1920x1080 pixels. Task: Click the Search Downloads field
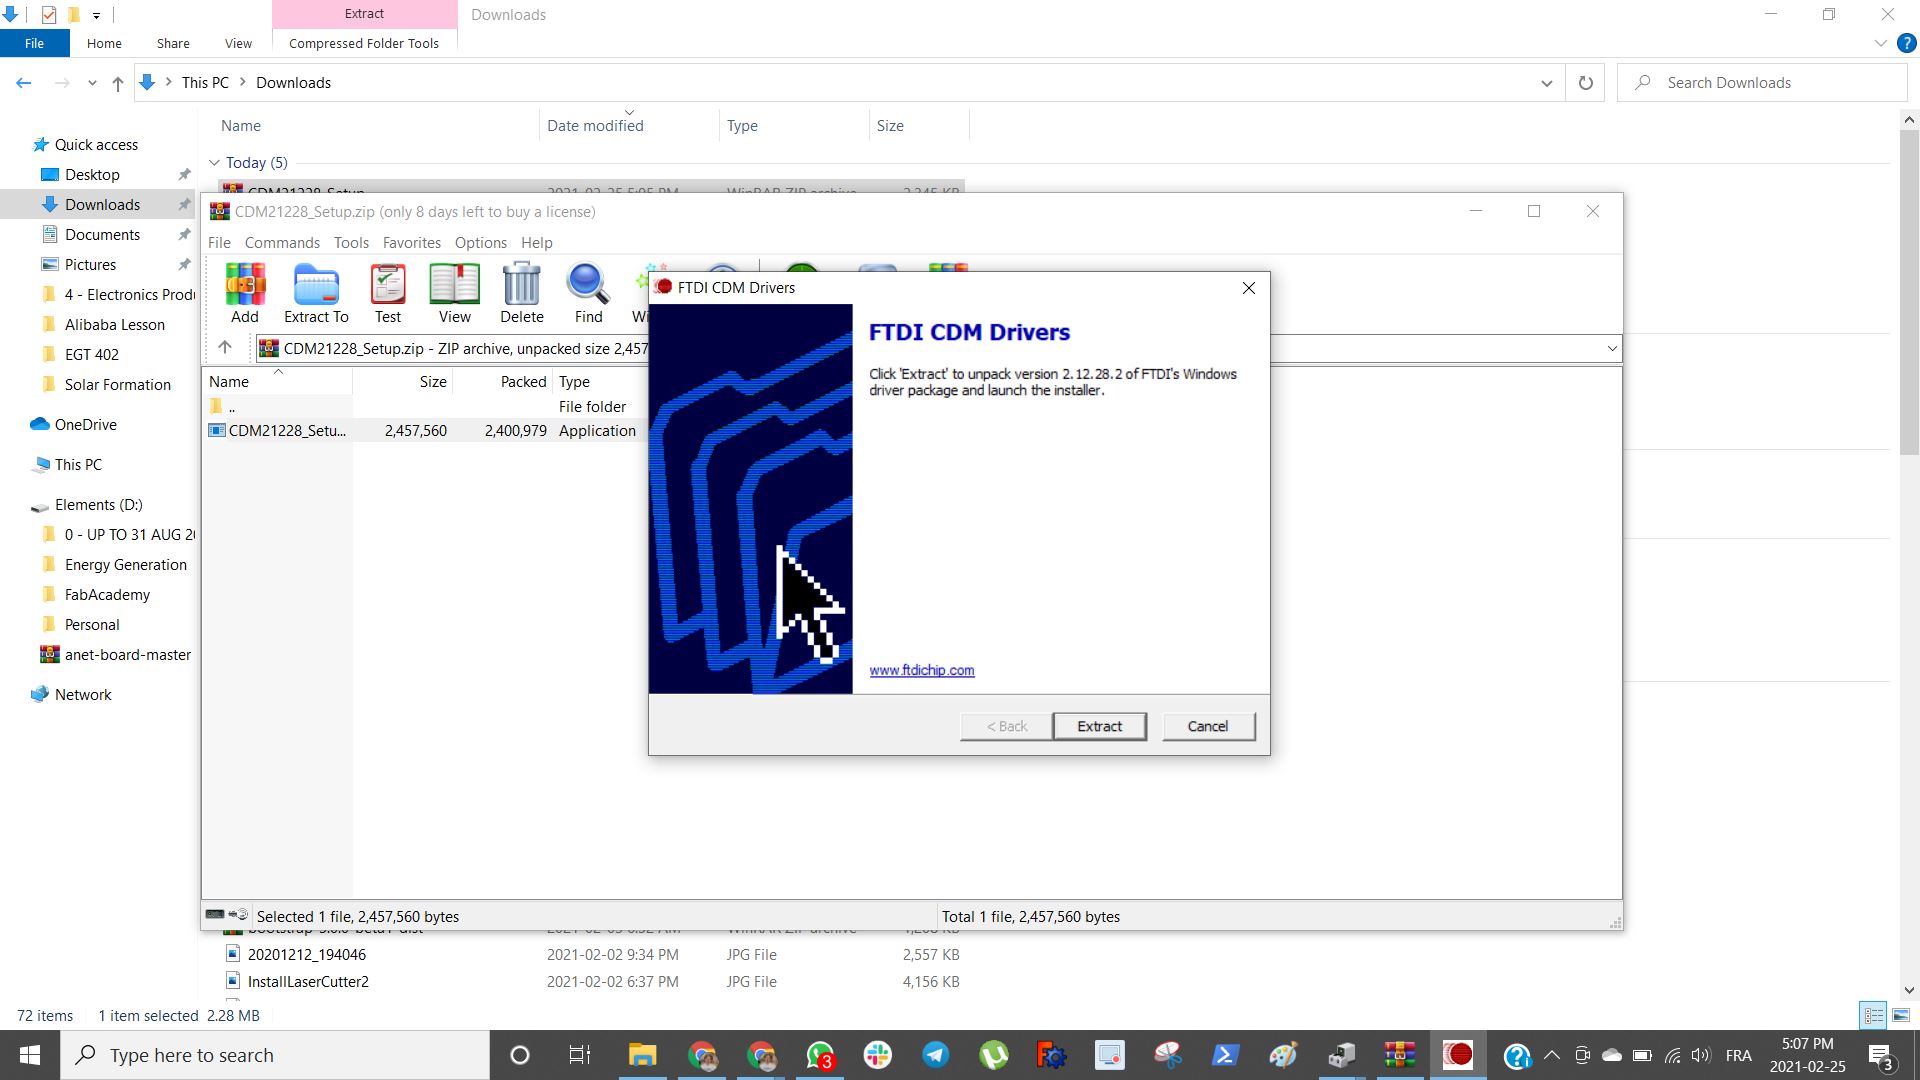click(1762, 83)
